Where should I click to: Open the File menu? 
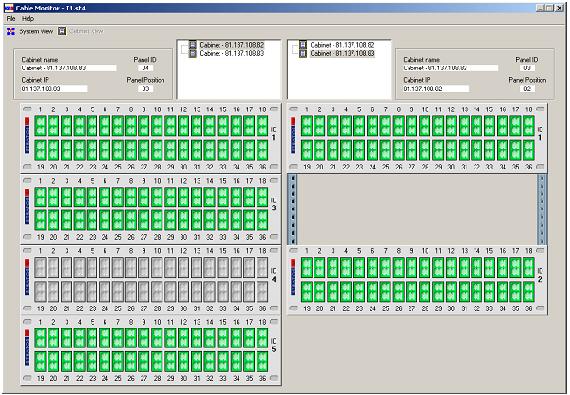click(x=11, y=19)
